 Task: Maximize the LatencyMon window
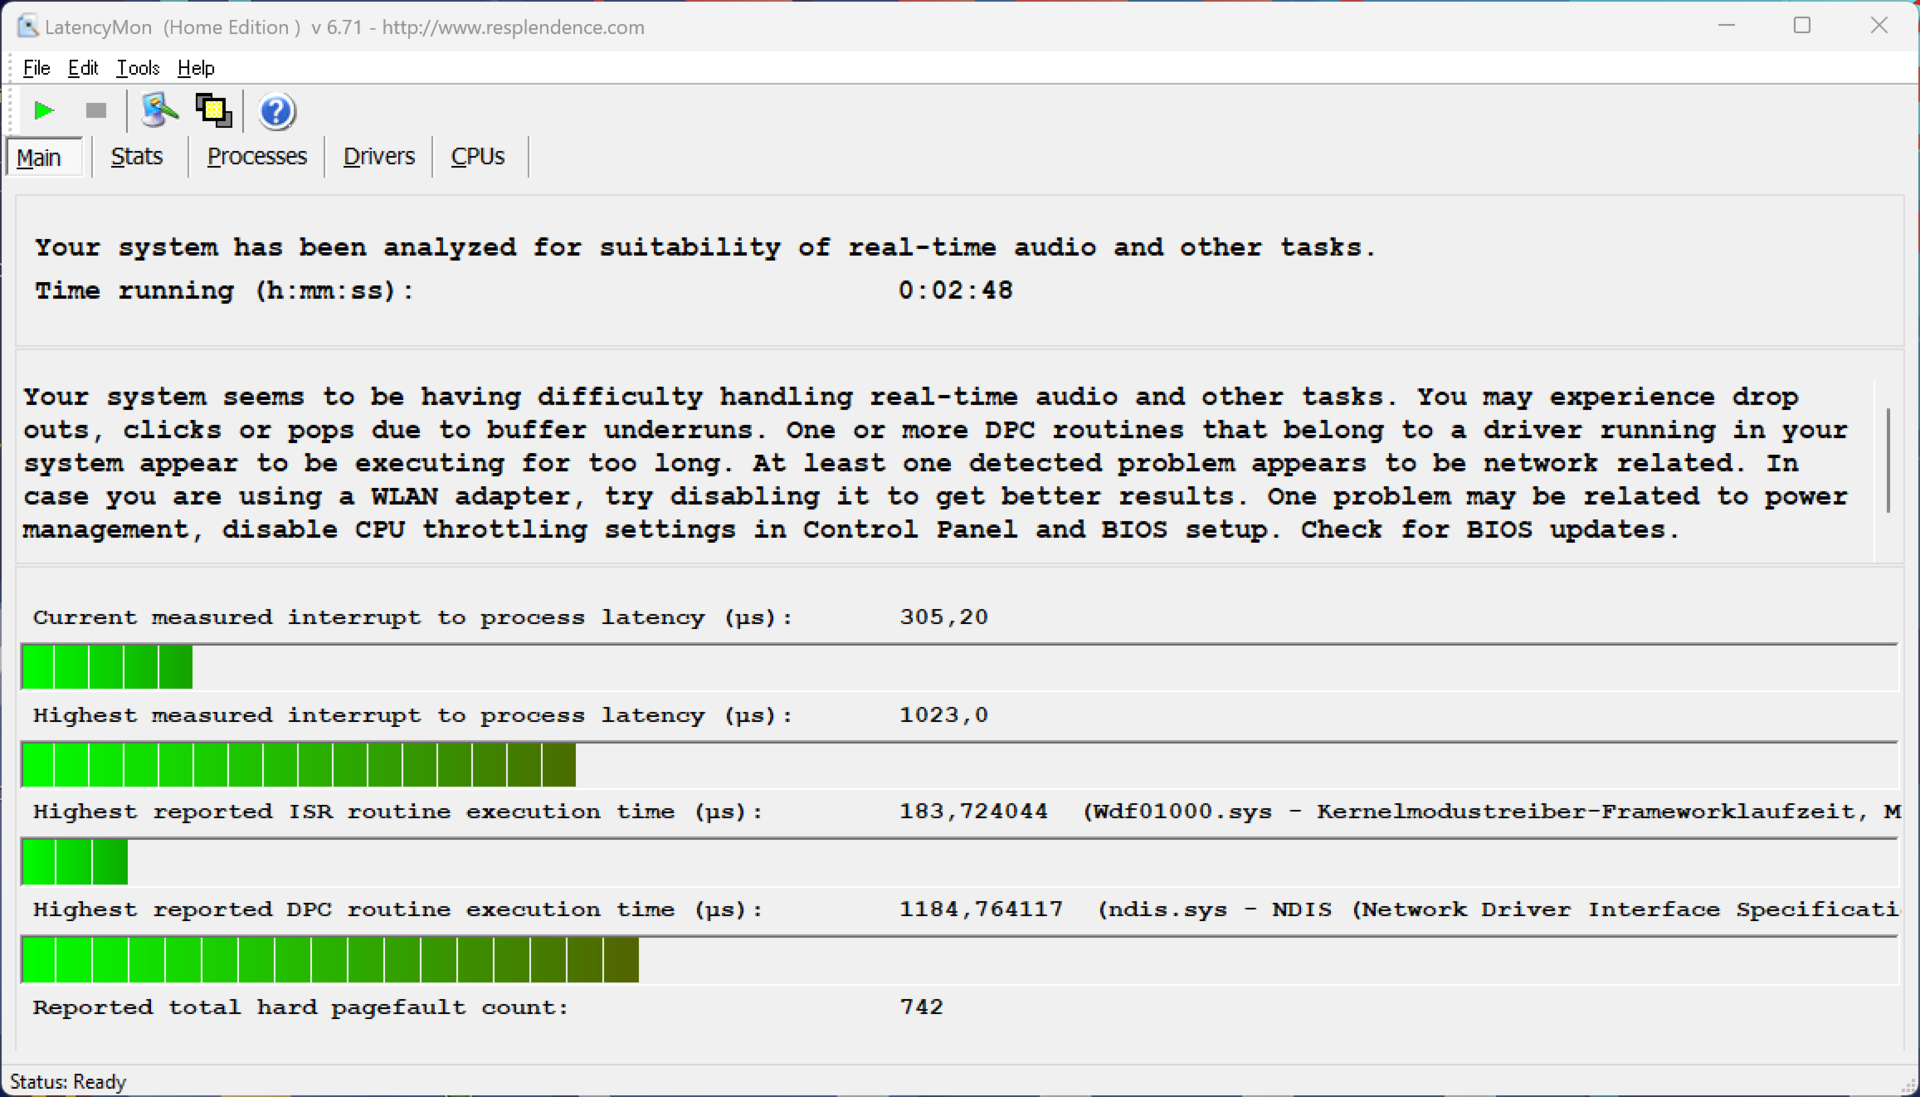coord(1802,26)
